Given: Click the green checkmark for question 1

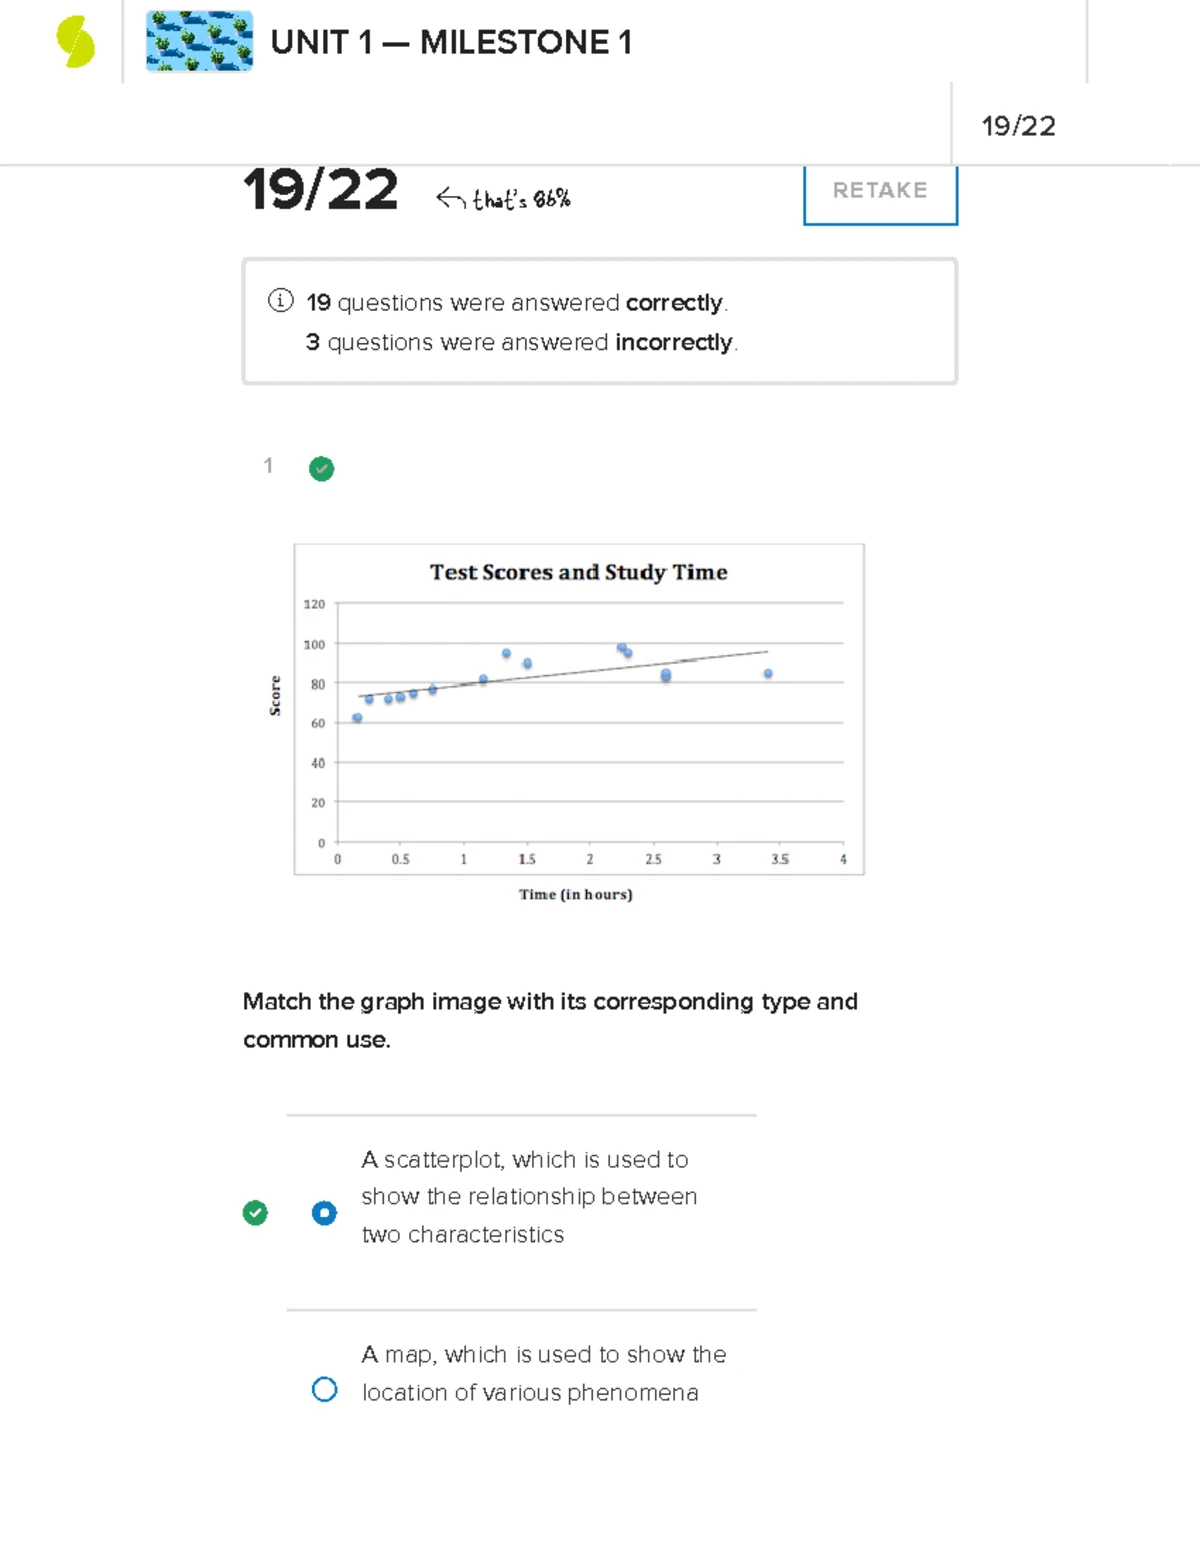Looking at the screenshot, I should (320, 469).
